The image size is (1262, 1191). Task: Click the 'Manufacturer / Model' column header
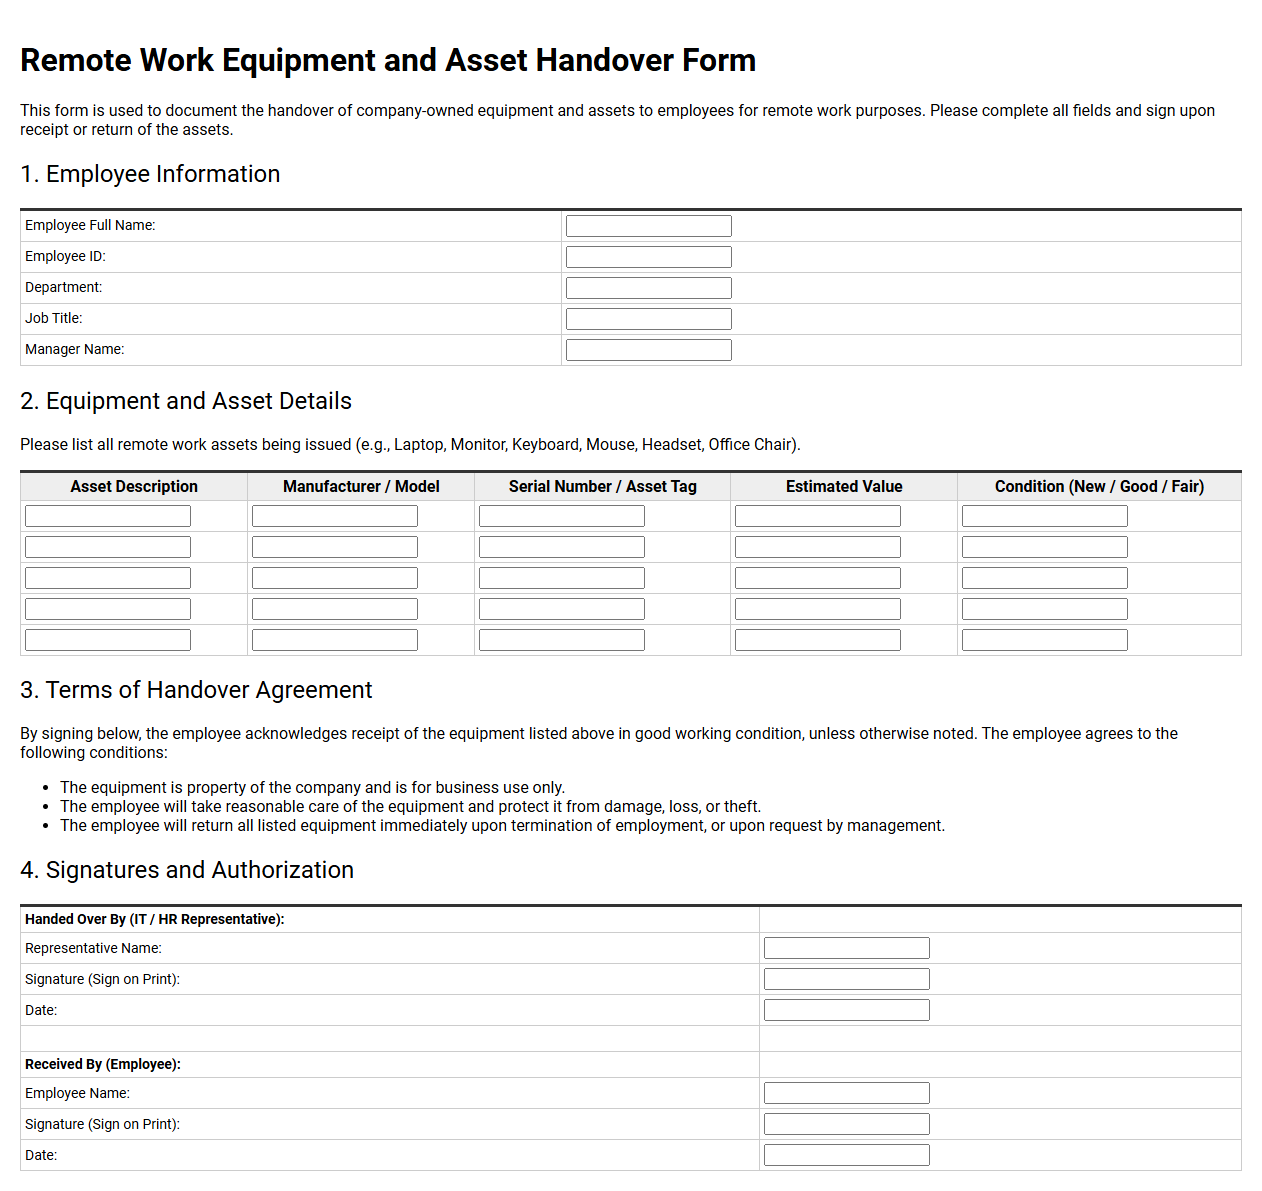pos(361,486)
